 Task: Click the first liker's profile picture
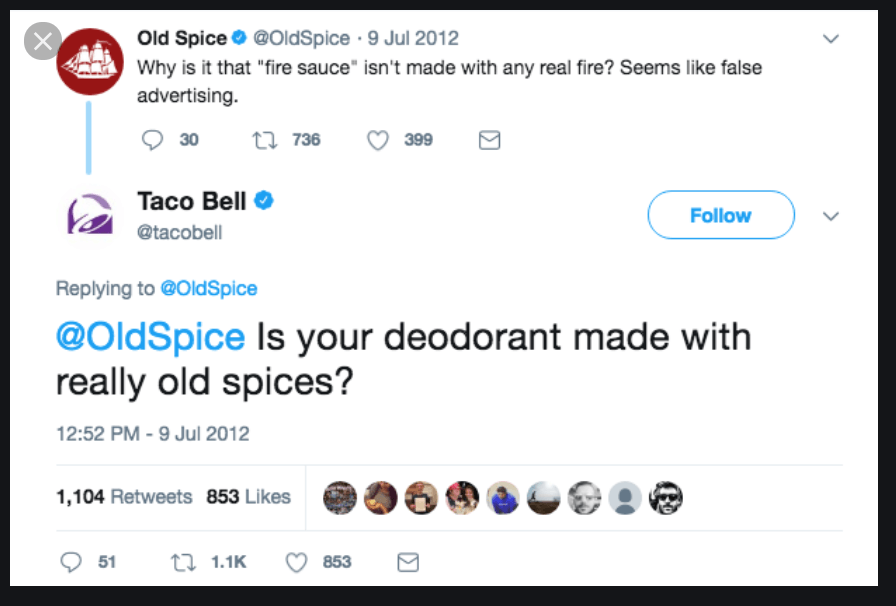point(340,497)
